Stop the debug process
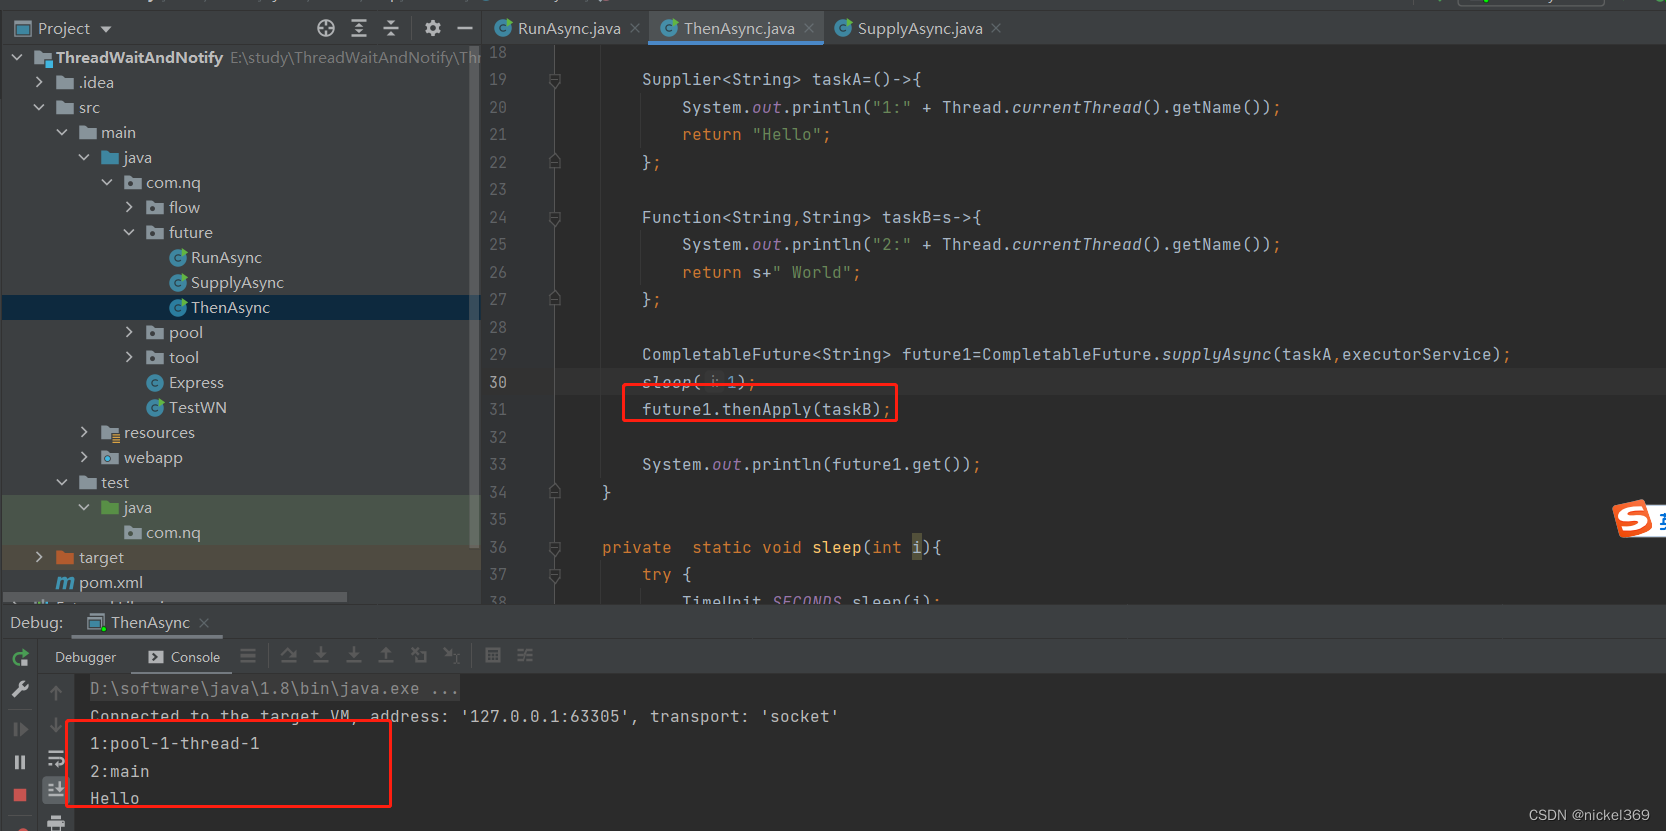1666x831 pixels. [x=20, y=795]
